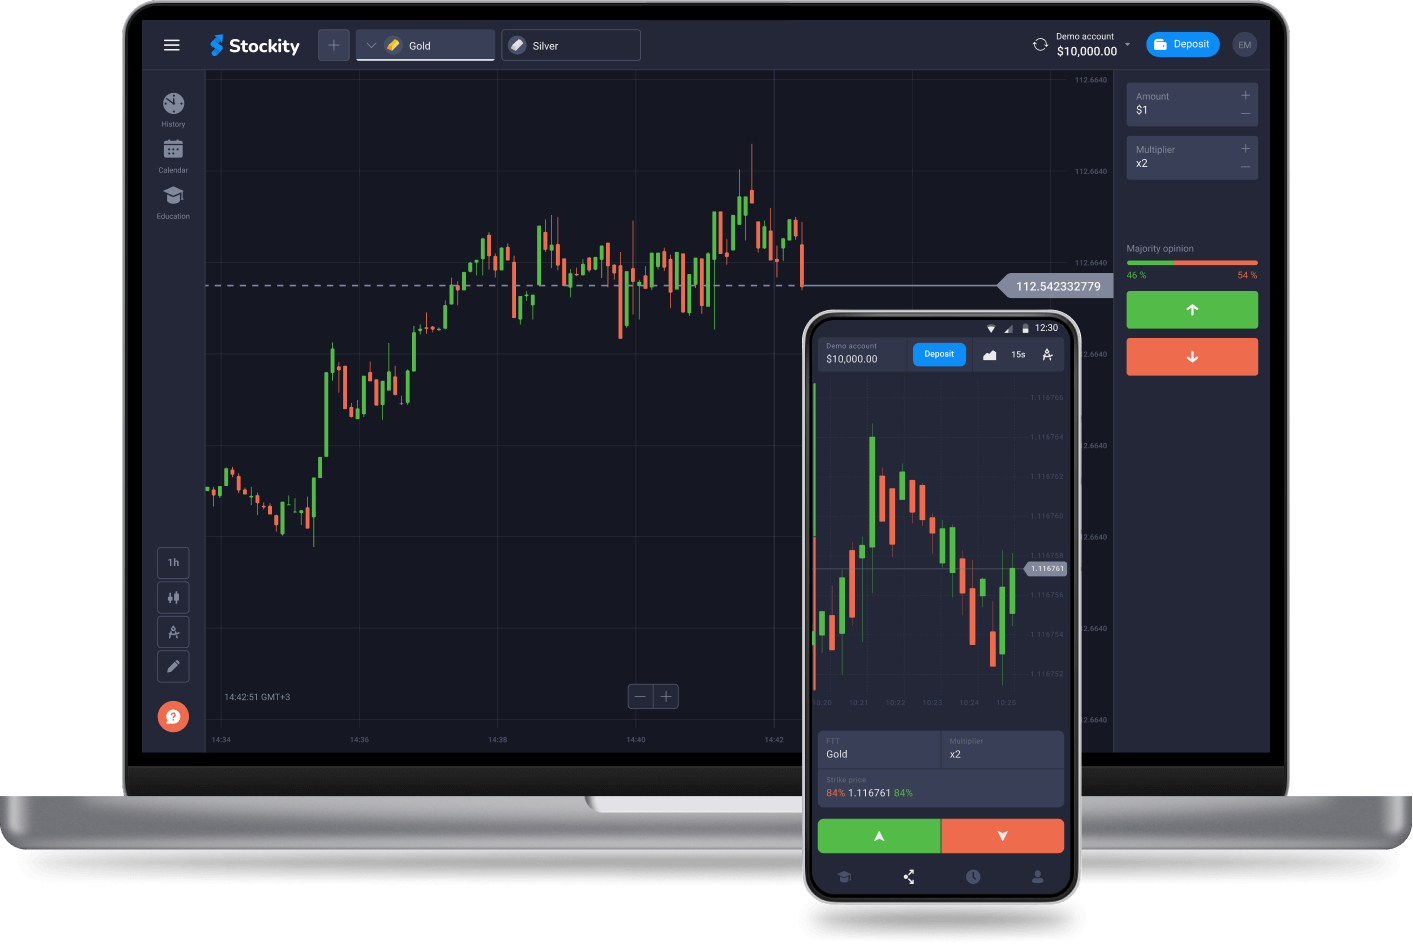1413x946 pixels.
Task: Open the orange support chat icon
Action: (173, 716)
